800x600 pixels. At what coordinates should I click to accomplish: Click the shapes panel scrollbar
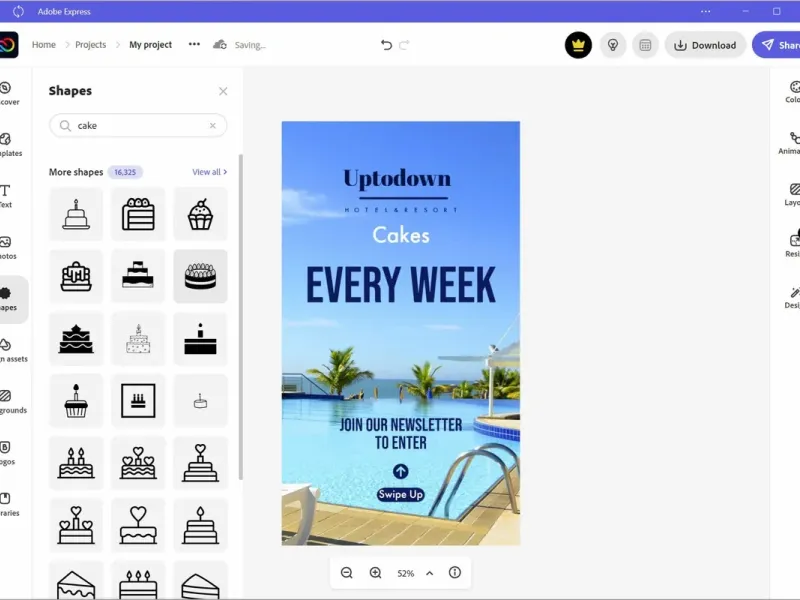point(241,316)
